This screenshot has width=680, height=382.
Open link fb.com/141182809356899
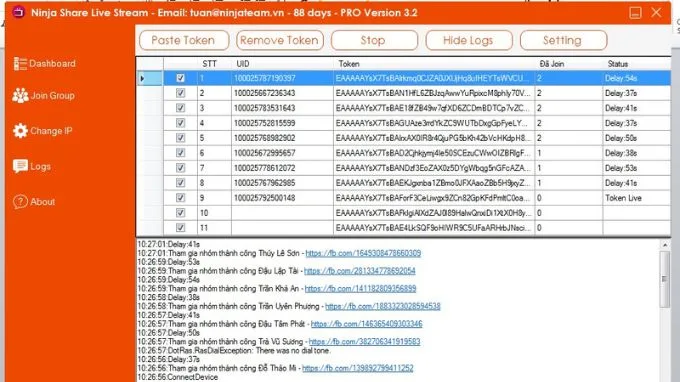[360, 288]
